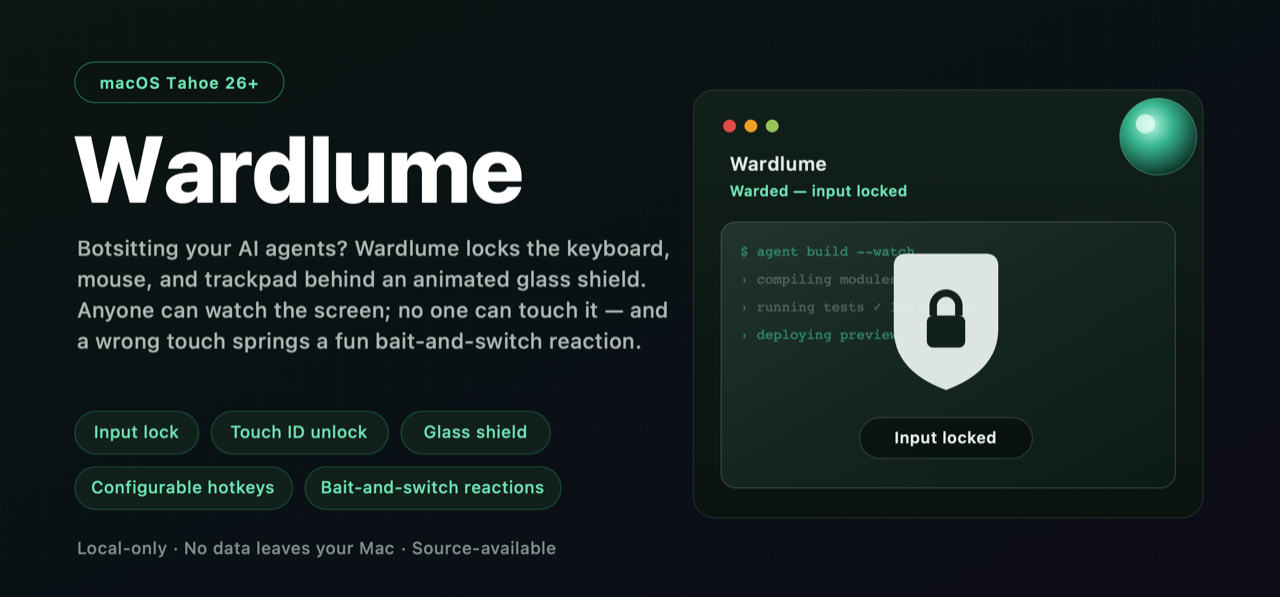Click the 'running tests' terminal line
Image resolution: width=1280 pixels, height=597 pixels.
817,307
